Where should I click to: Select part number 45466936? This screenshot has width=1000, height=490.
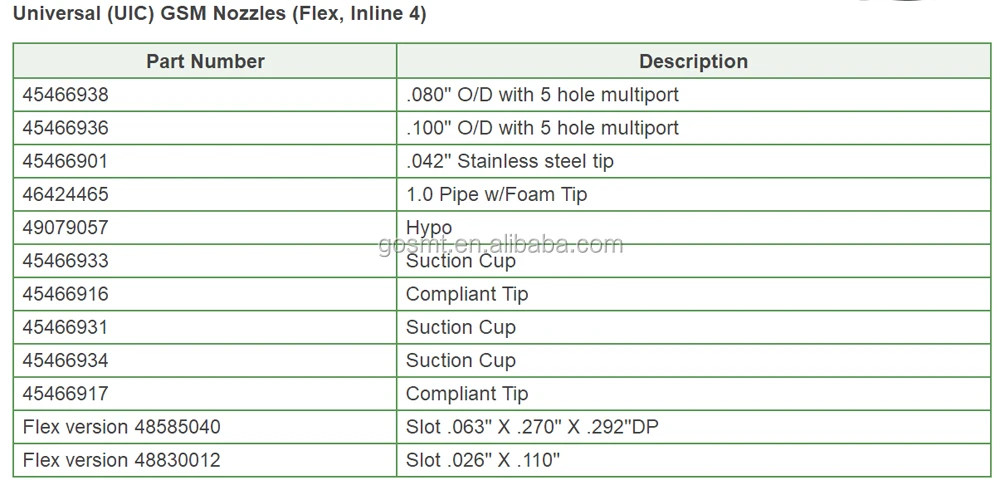click(66, 128)
